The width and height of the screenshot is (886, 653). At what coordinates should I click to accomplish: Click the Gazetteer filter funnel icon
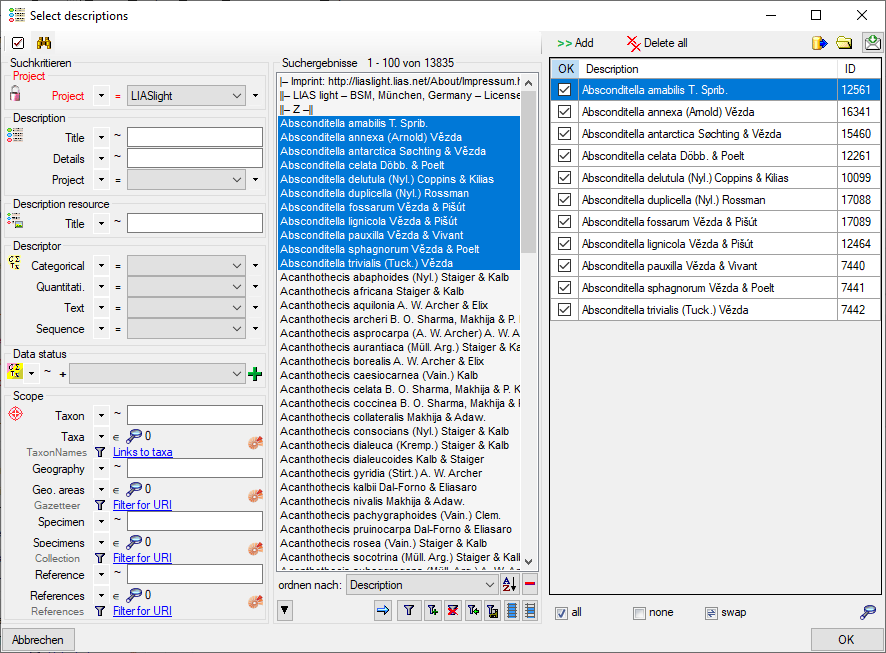click(100, 505)
